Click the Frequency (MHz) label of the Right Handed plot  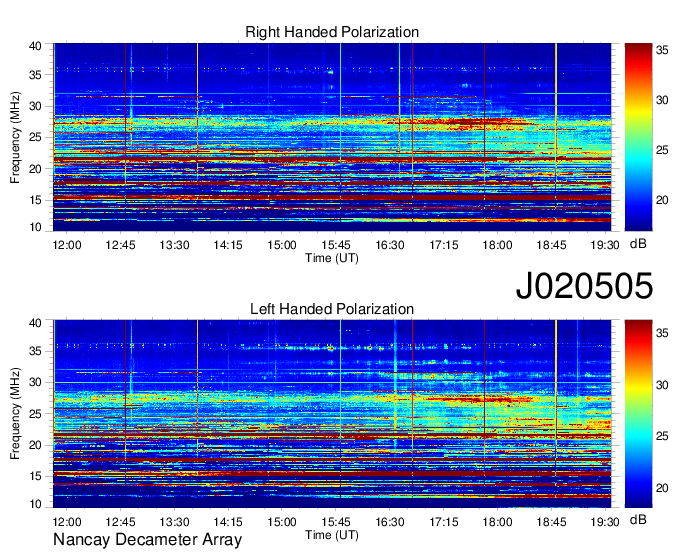tap(15, 137)
